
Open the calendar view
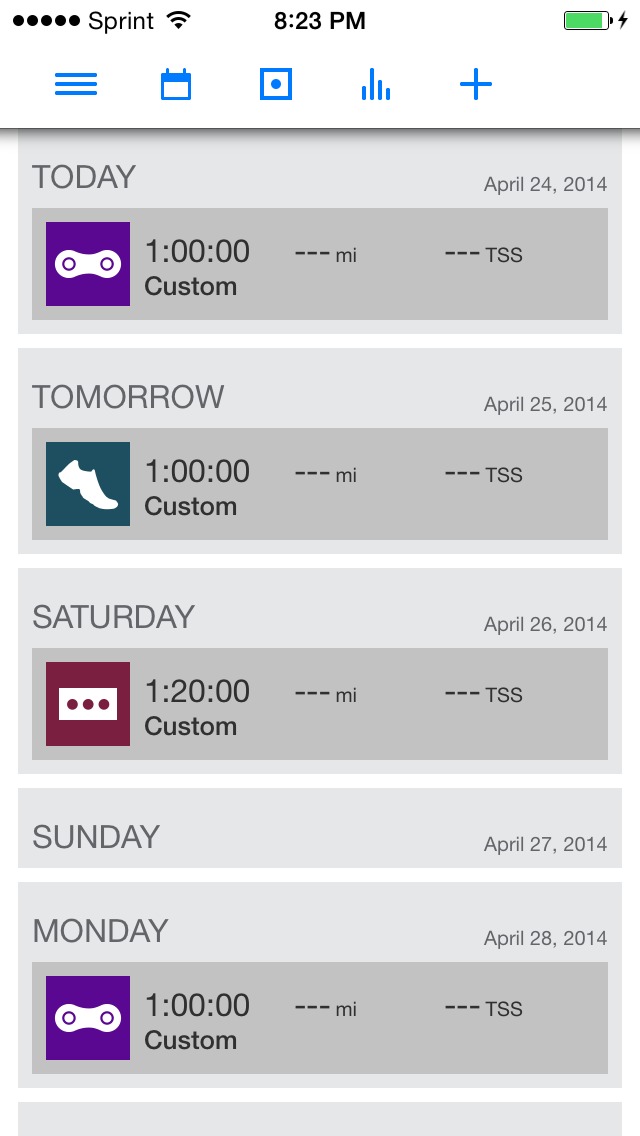[176, 85]
